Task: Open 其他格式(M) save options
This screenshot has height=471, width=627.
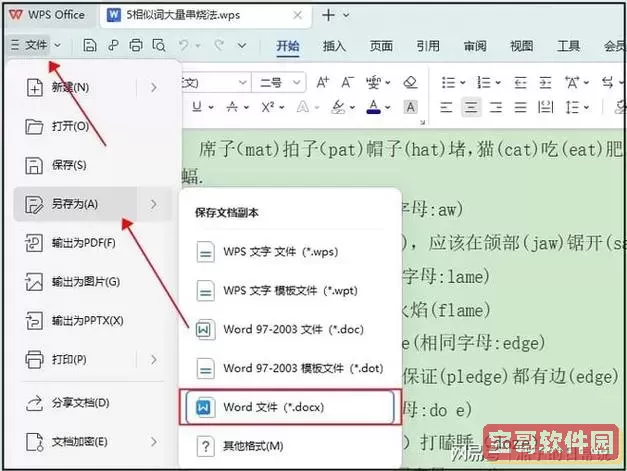Action: point(290,446)
